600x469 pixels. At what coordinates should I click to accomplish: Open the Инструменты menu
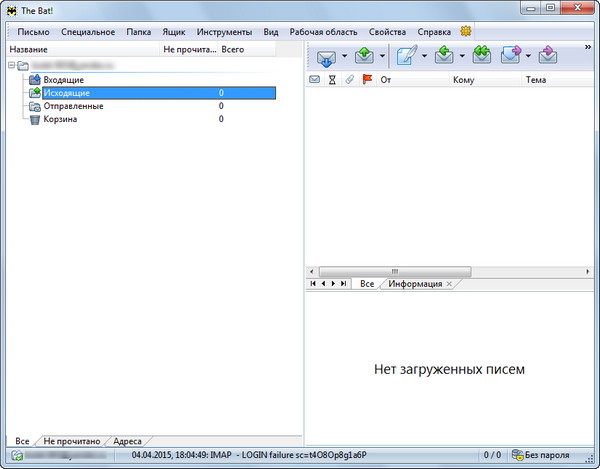tap(225, 32)
